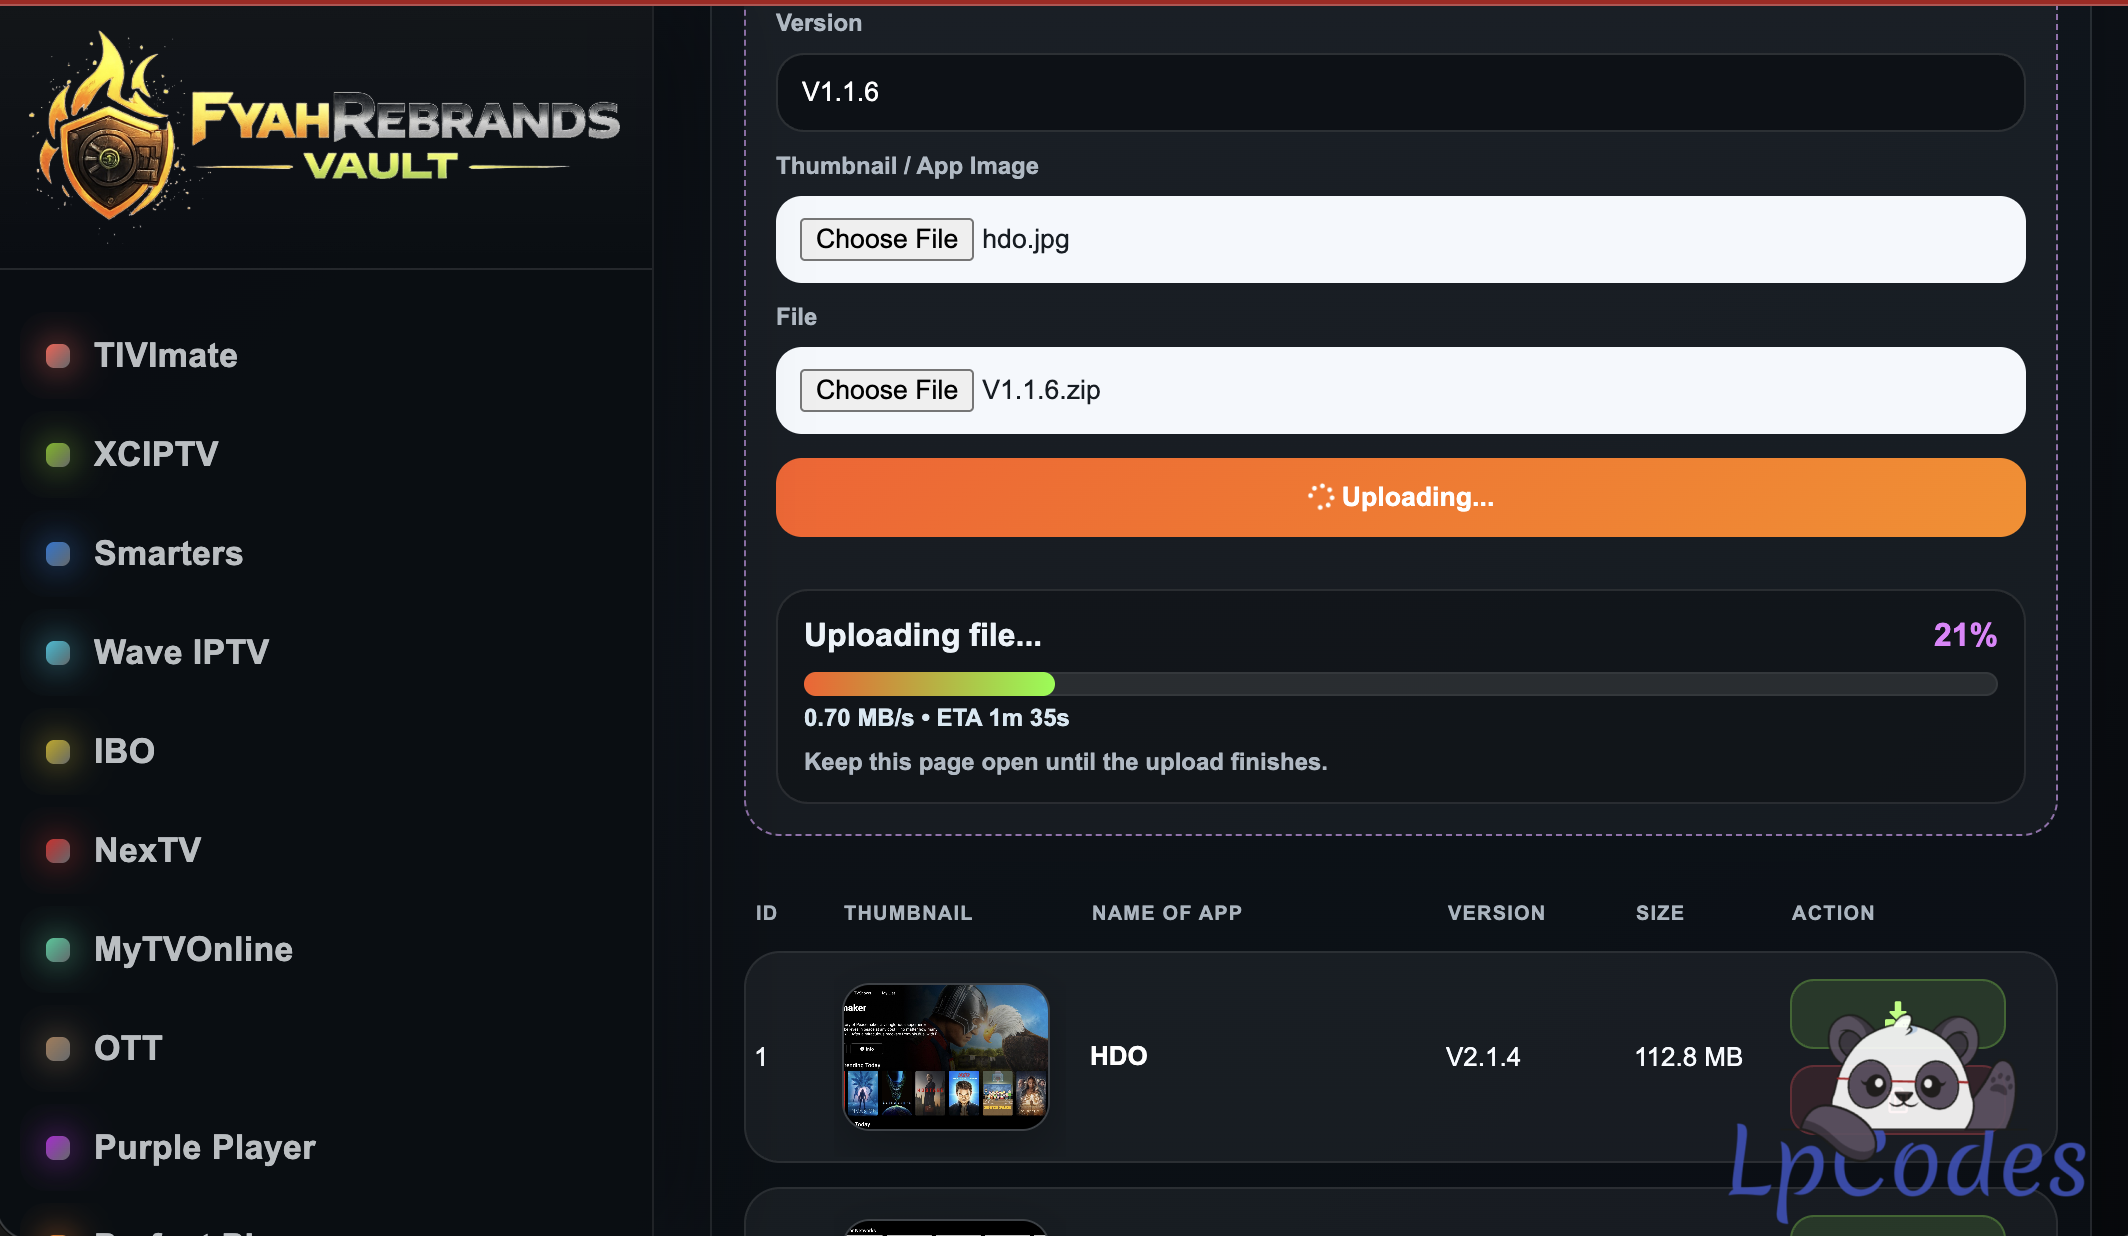The width and height of the screenshot is (2128, 1236).
Task: Select Smarters in the sidebar
Action: pos(168,554)
